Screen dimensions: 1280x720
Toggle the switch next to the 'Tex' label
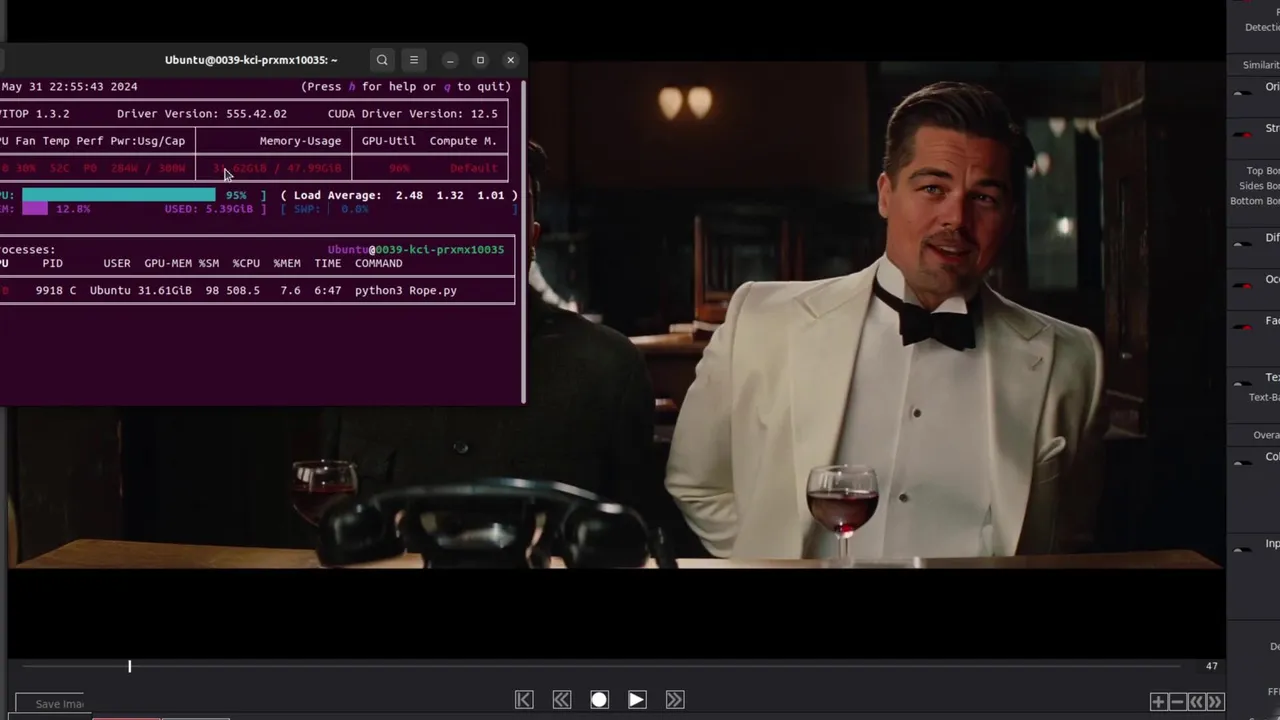pyautogui.click(x=1243, y=383)
